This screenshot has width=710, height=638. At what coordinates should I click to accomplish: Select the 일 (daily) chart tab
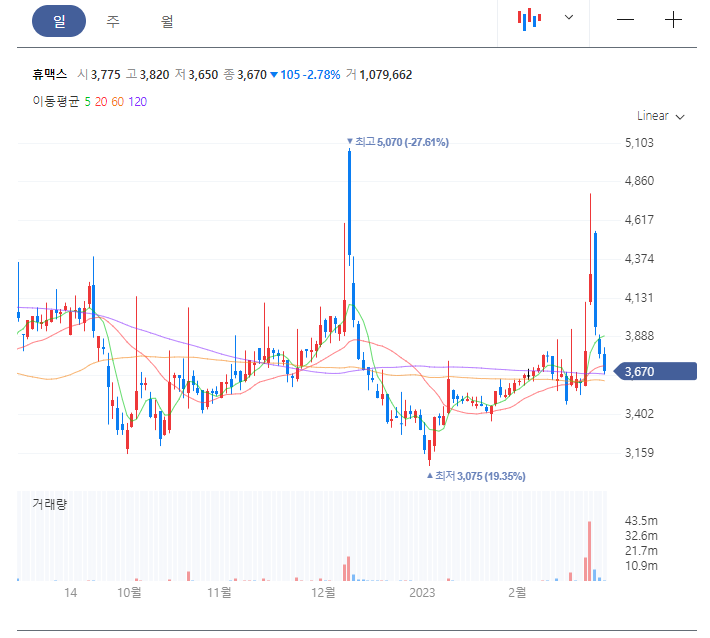59,21
